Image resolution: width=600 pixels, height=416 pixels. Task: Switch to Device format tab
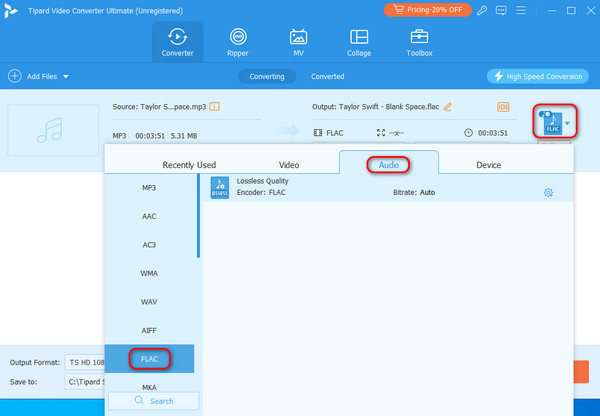pos(489,165)
